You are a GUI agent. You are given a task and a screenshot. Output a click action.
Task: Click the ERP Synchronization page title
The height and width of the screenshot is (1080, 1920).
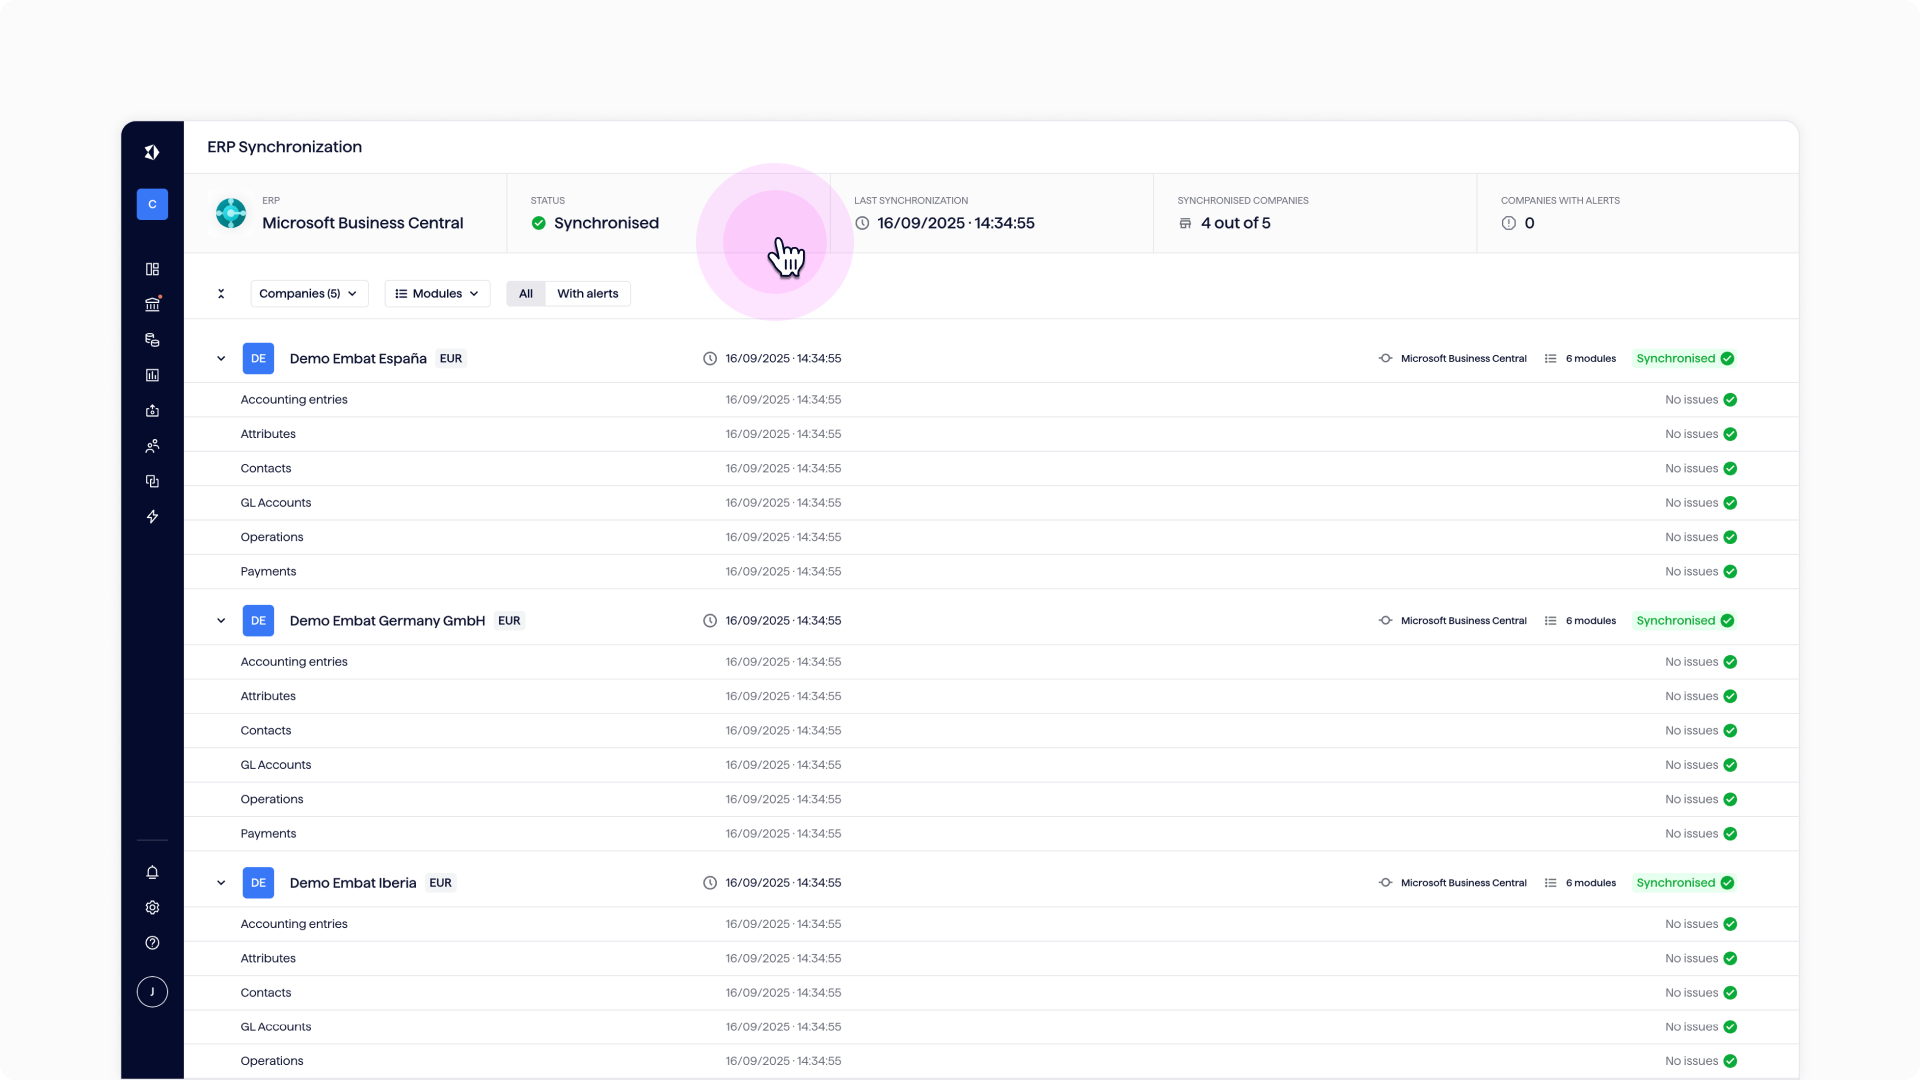point(284,147)
